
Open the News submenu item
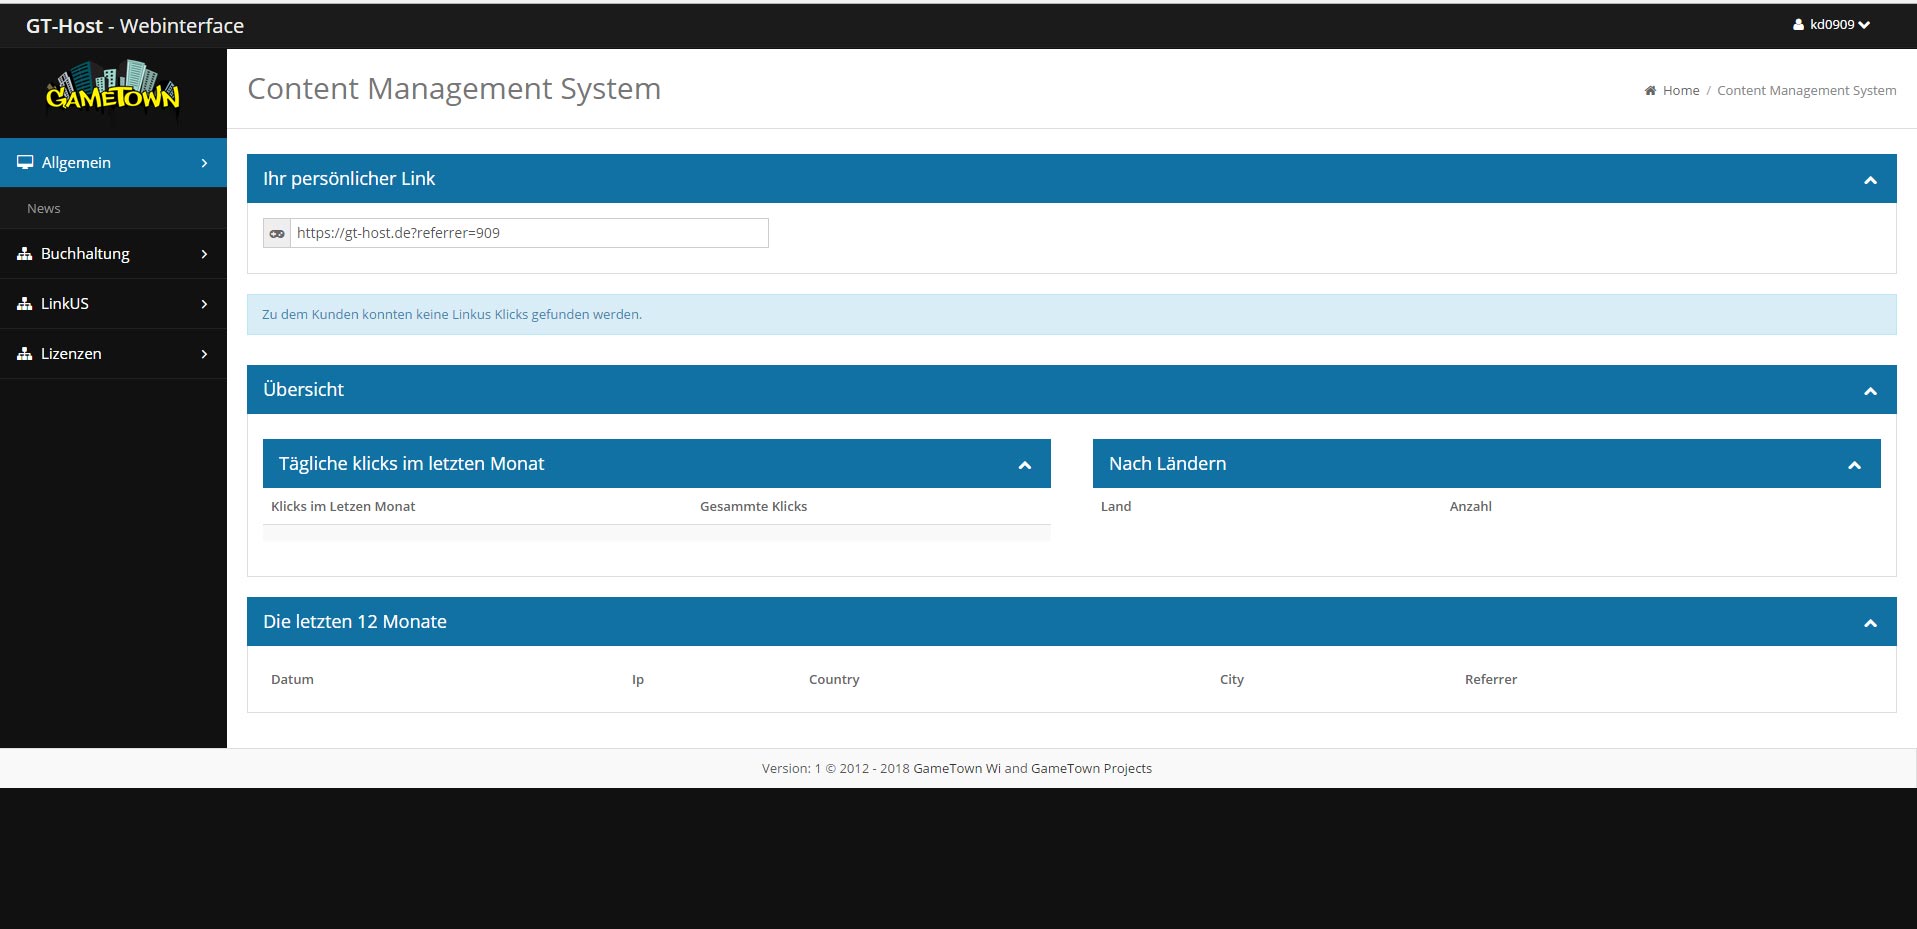point(113,208)
